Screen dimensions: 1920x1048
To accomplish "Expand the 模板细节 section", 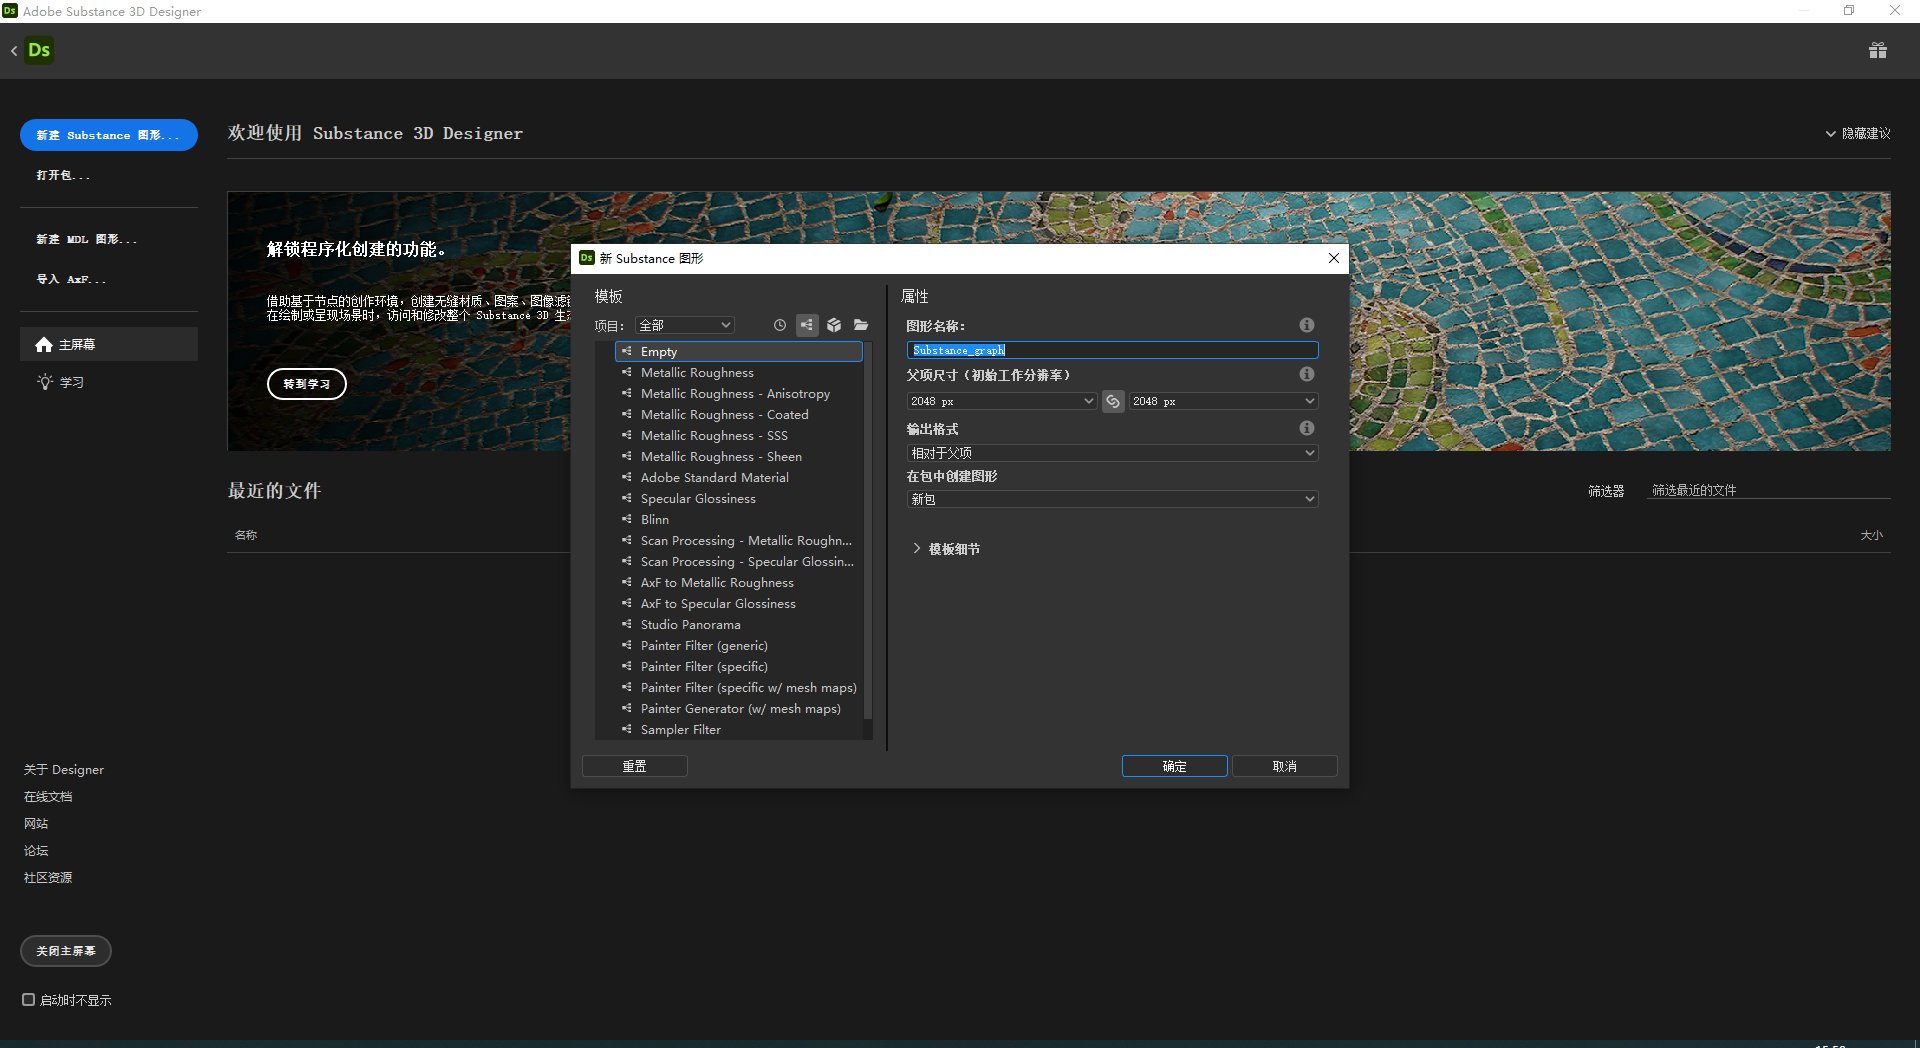I will (x=916, y=548).
